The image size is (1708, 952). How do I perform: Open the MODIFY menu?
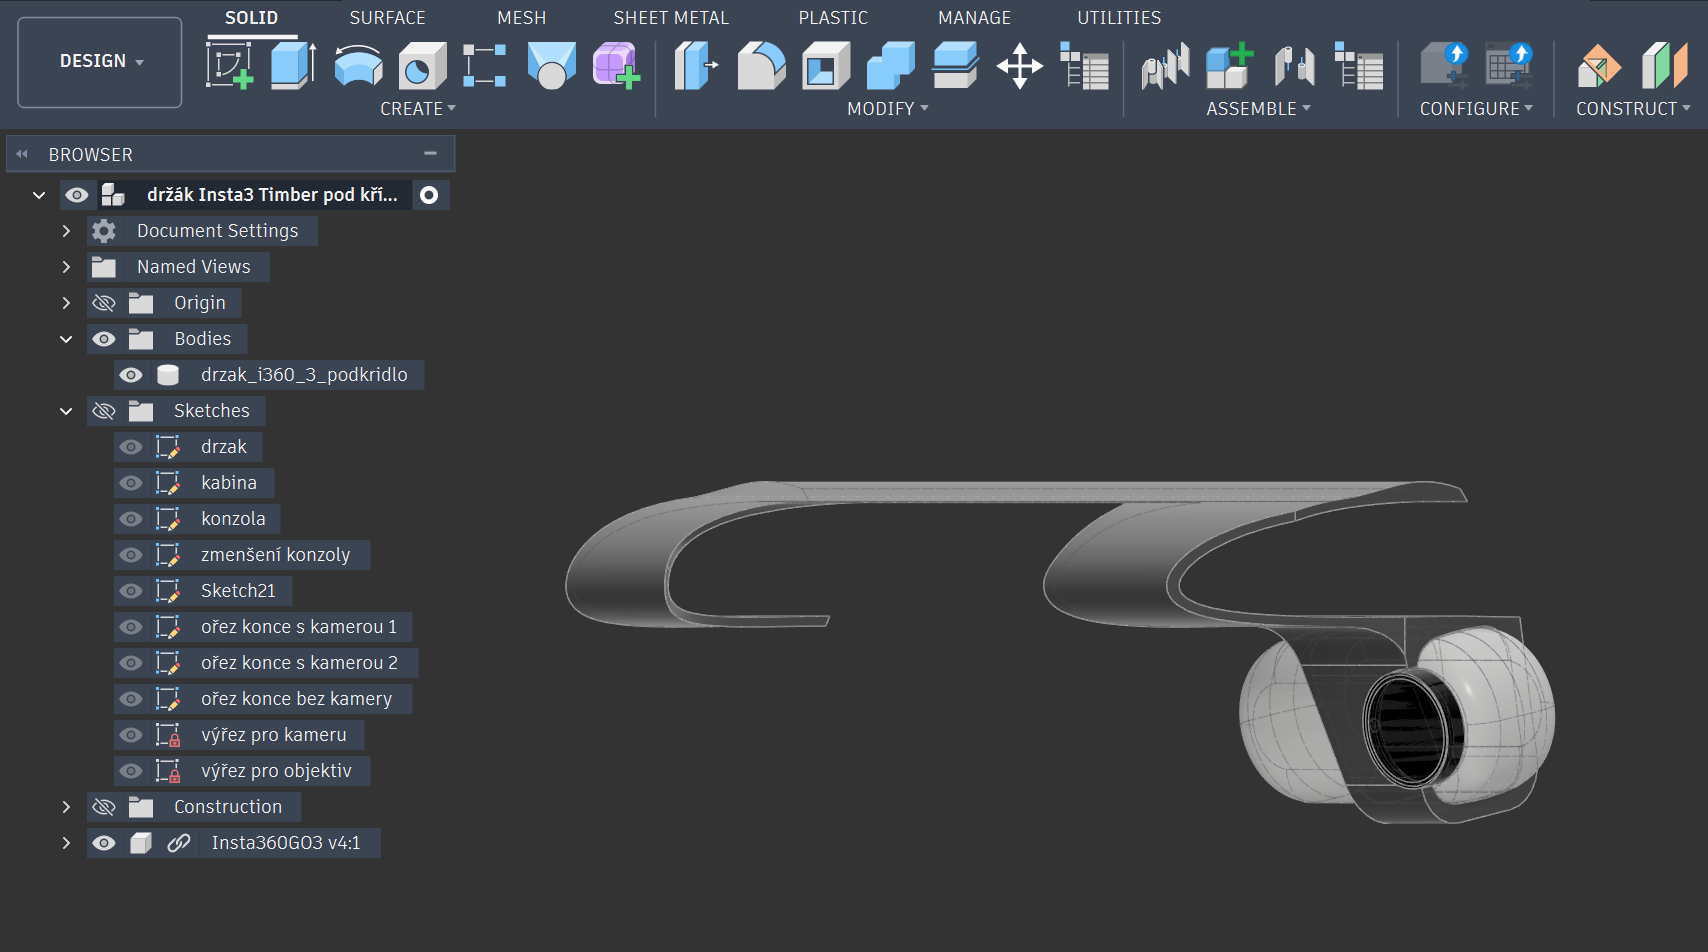pyautogui.click(x=887, y=109)
